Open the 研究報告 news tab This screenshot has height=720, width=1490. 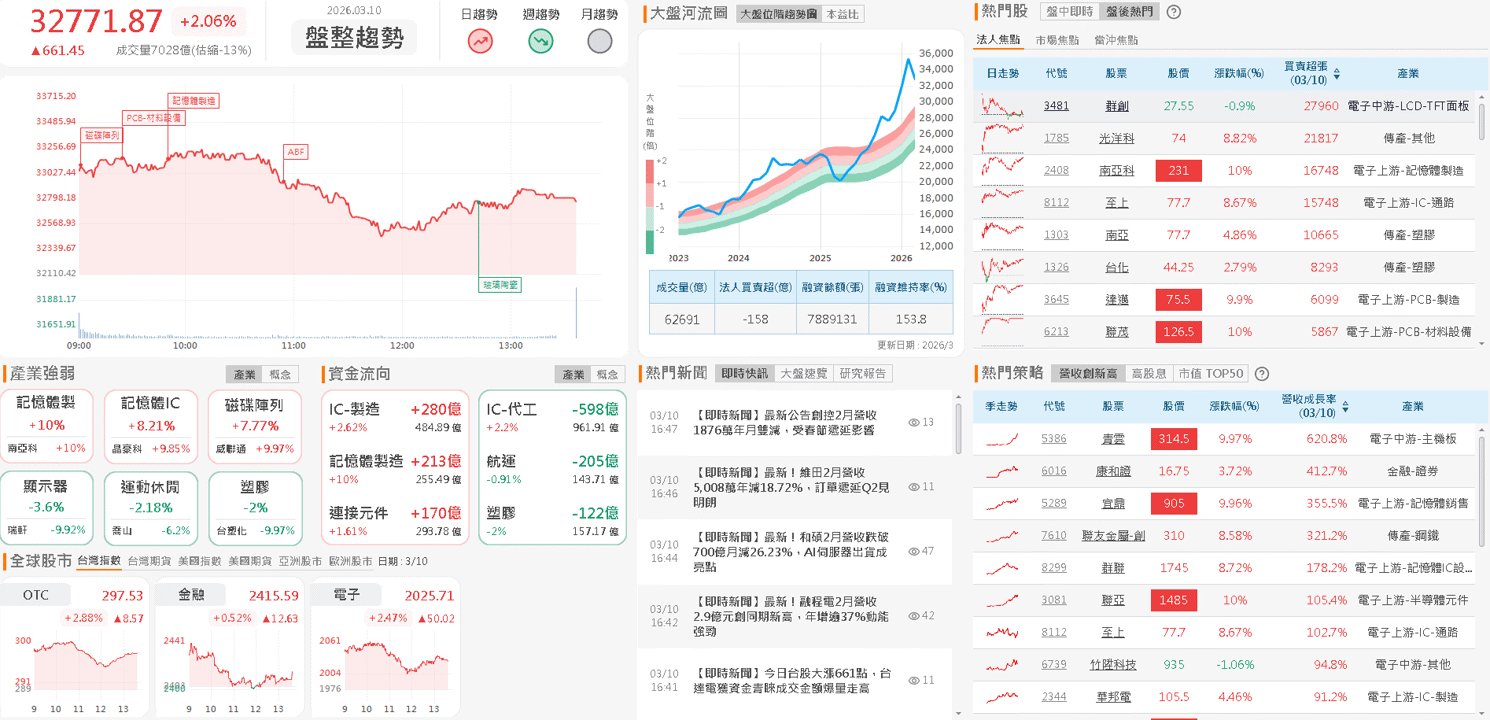click(862, 373)
